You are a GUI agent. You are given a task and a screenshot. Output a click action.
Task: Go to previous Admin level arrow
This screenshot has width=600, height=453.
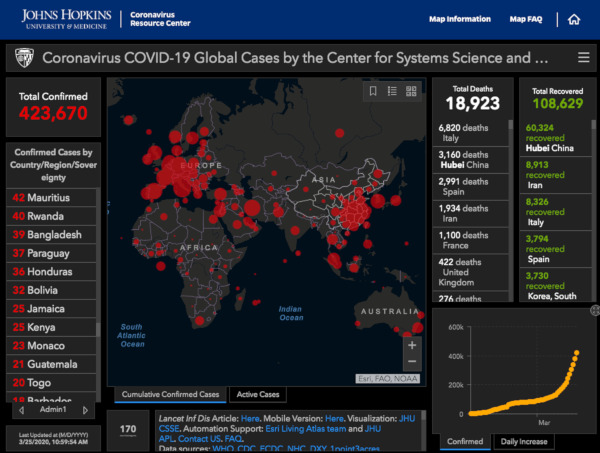(x=21, y=410)
